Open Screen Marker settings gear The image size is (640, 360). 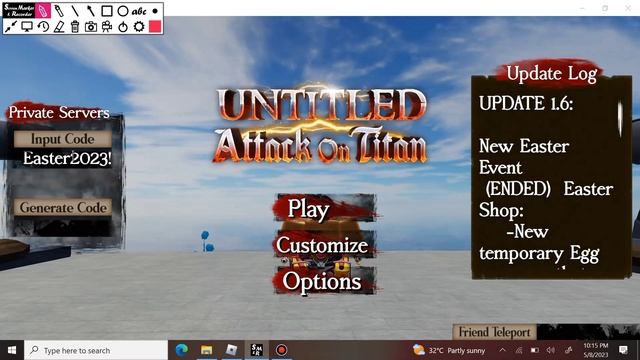[x=139, y=27]
